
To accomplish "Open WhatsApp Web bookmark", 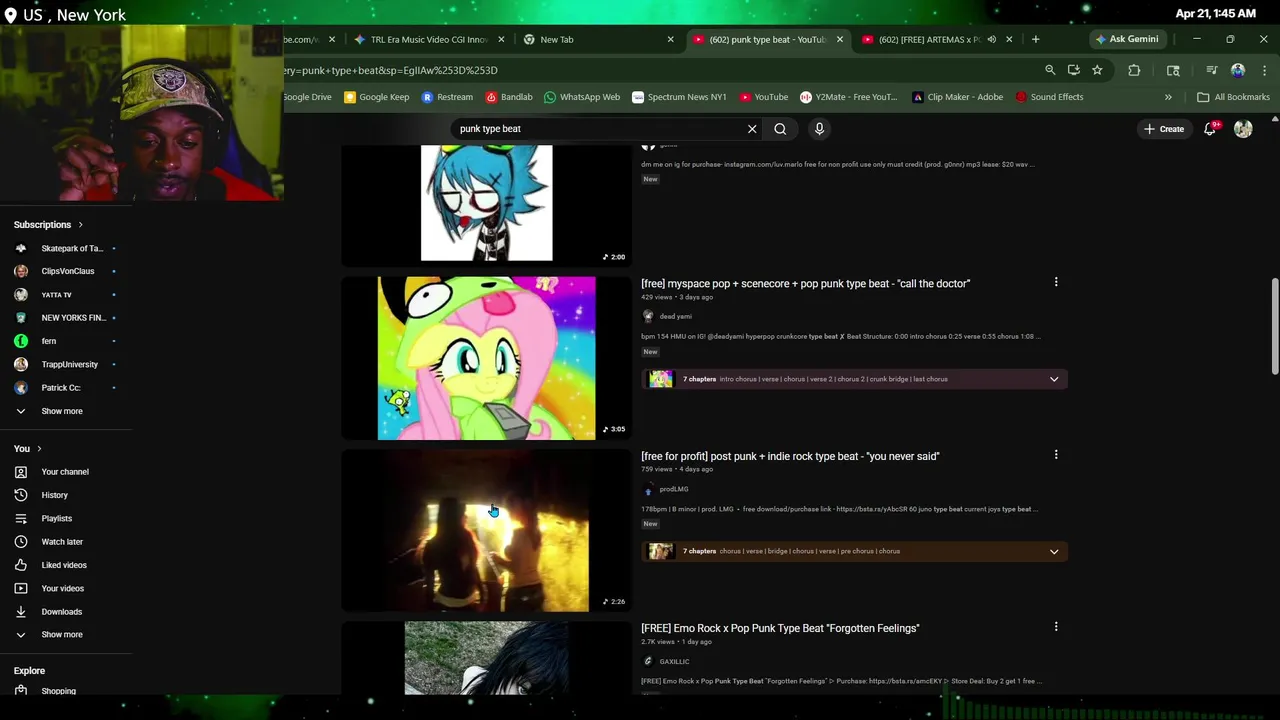I will (x=582, y=97).
